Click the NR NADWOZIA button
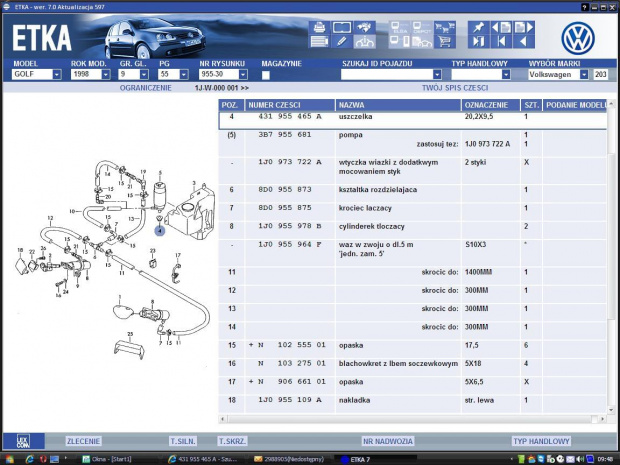This screenshot has height=465, width=620. pyautogui.click(x=388, y=441)
